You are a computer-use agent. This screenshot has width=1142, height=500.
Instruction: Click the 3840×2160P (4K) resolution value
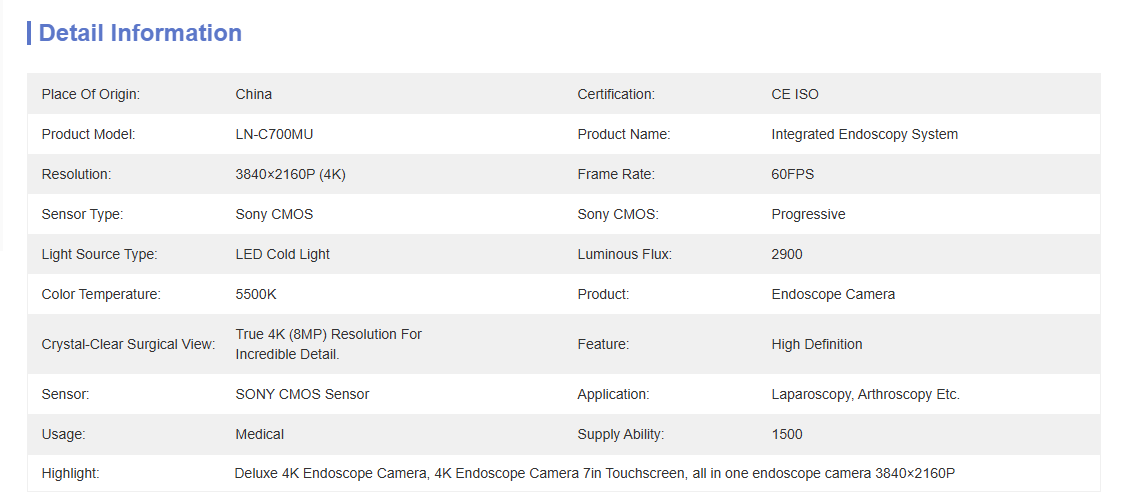[x=290, y=174]
